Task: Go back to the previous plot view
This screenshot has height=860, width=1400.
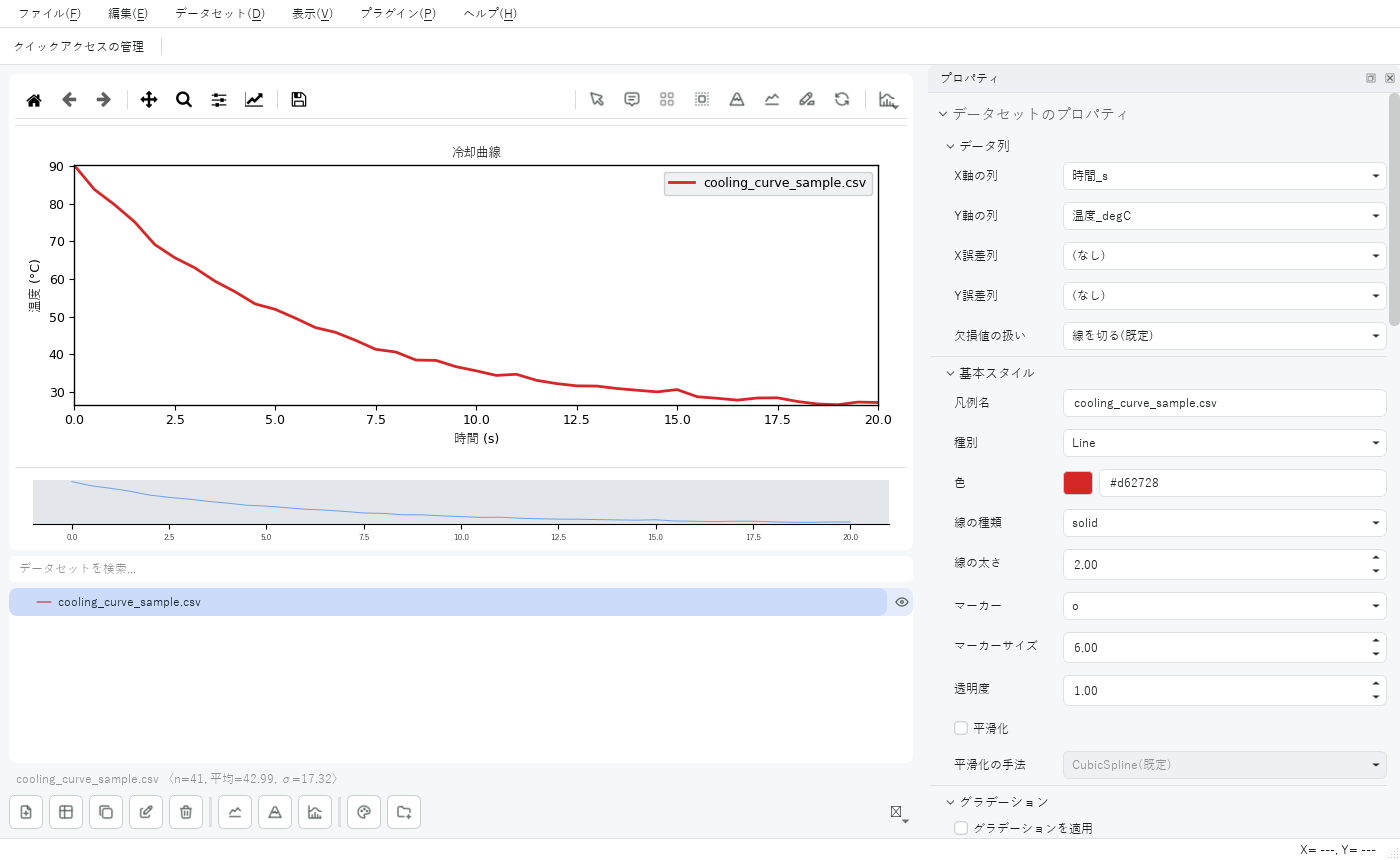Action: 69,100
